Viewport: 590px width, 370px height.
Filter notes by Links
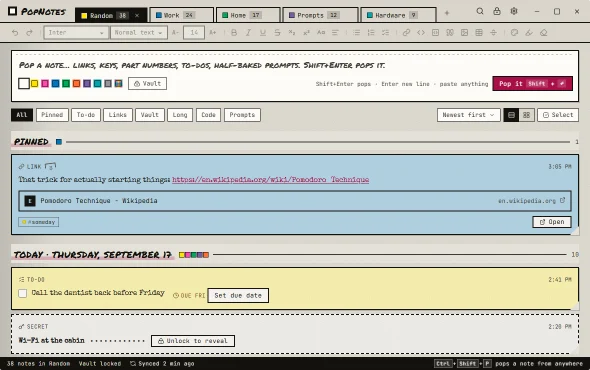(118, 115)
